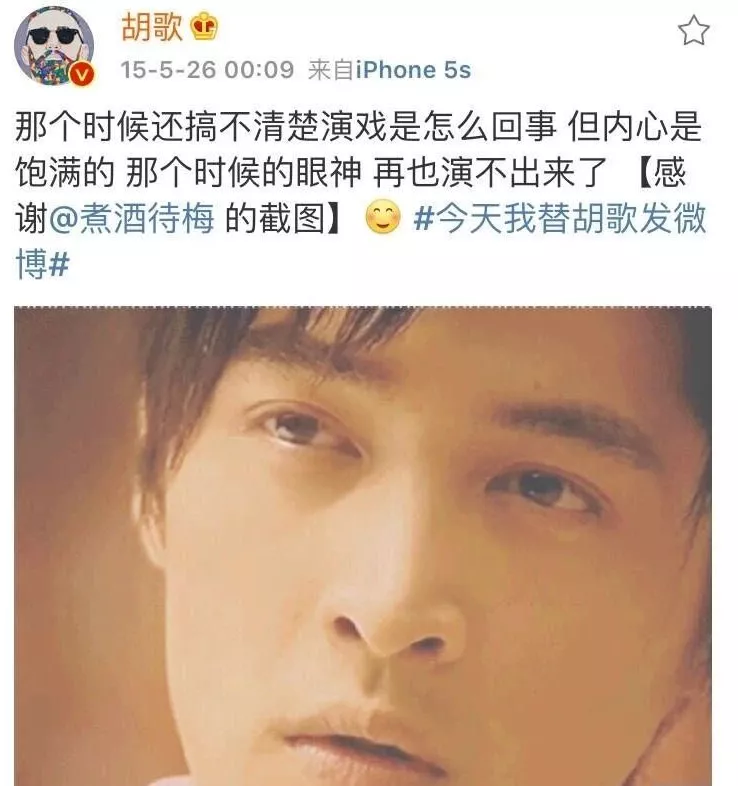Tap the hashtag ending 博# on last line
This screenshot has width=738, height=786.
pos(43,264)
